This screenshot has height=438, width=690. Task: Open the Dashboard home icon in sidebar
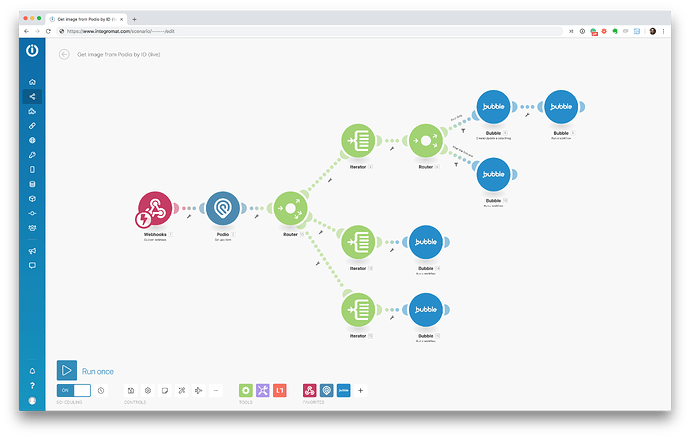pos(32,82)
